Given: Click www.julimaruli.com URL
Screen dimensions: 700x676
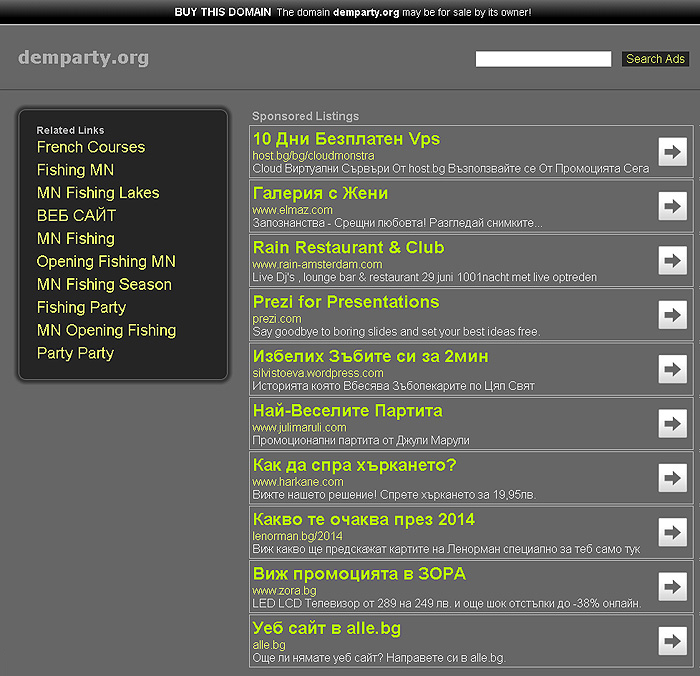Looking at the screenshot, I should click(299, 427).
